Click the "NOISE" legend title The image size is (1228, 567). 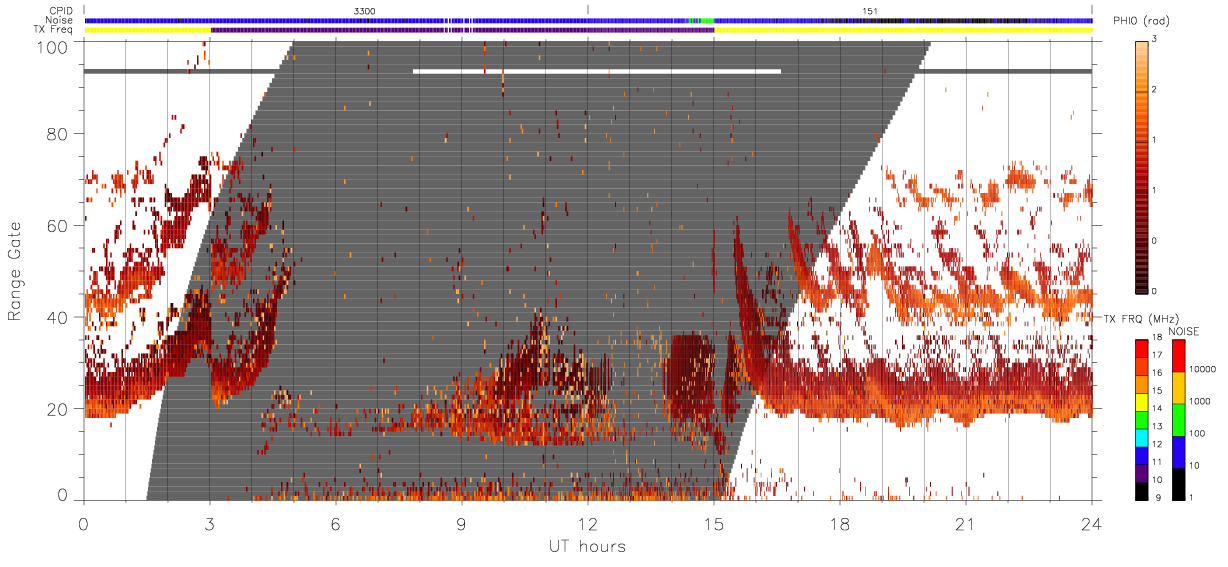click(1184, 331)
